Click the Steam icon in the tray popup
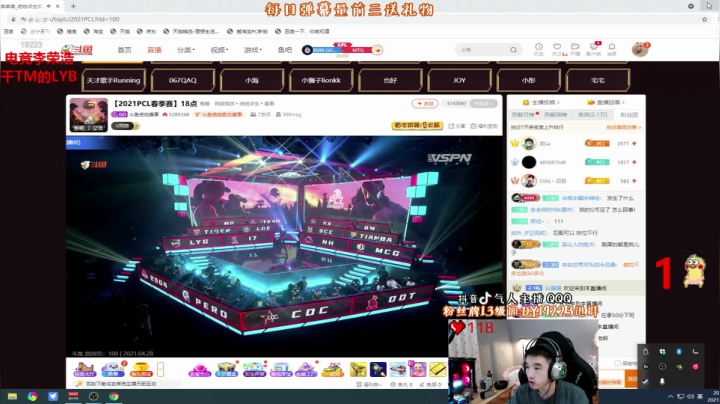The width and height of the screenshot is (720, 404). pyautogui.click(x=646, y=381)
